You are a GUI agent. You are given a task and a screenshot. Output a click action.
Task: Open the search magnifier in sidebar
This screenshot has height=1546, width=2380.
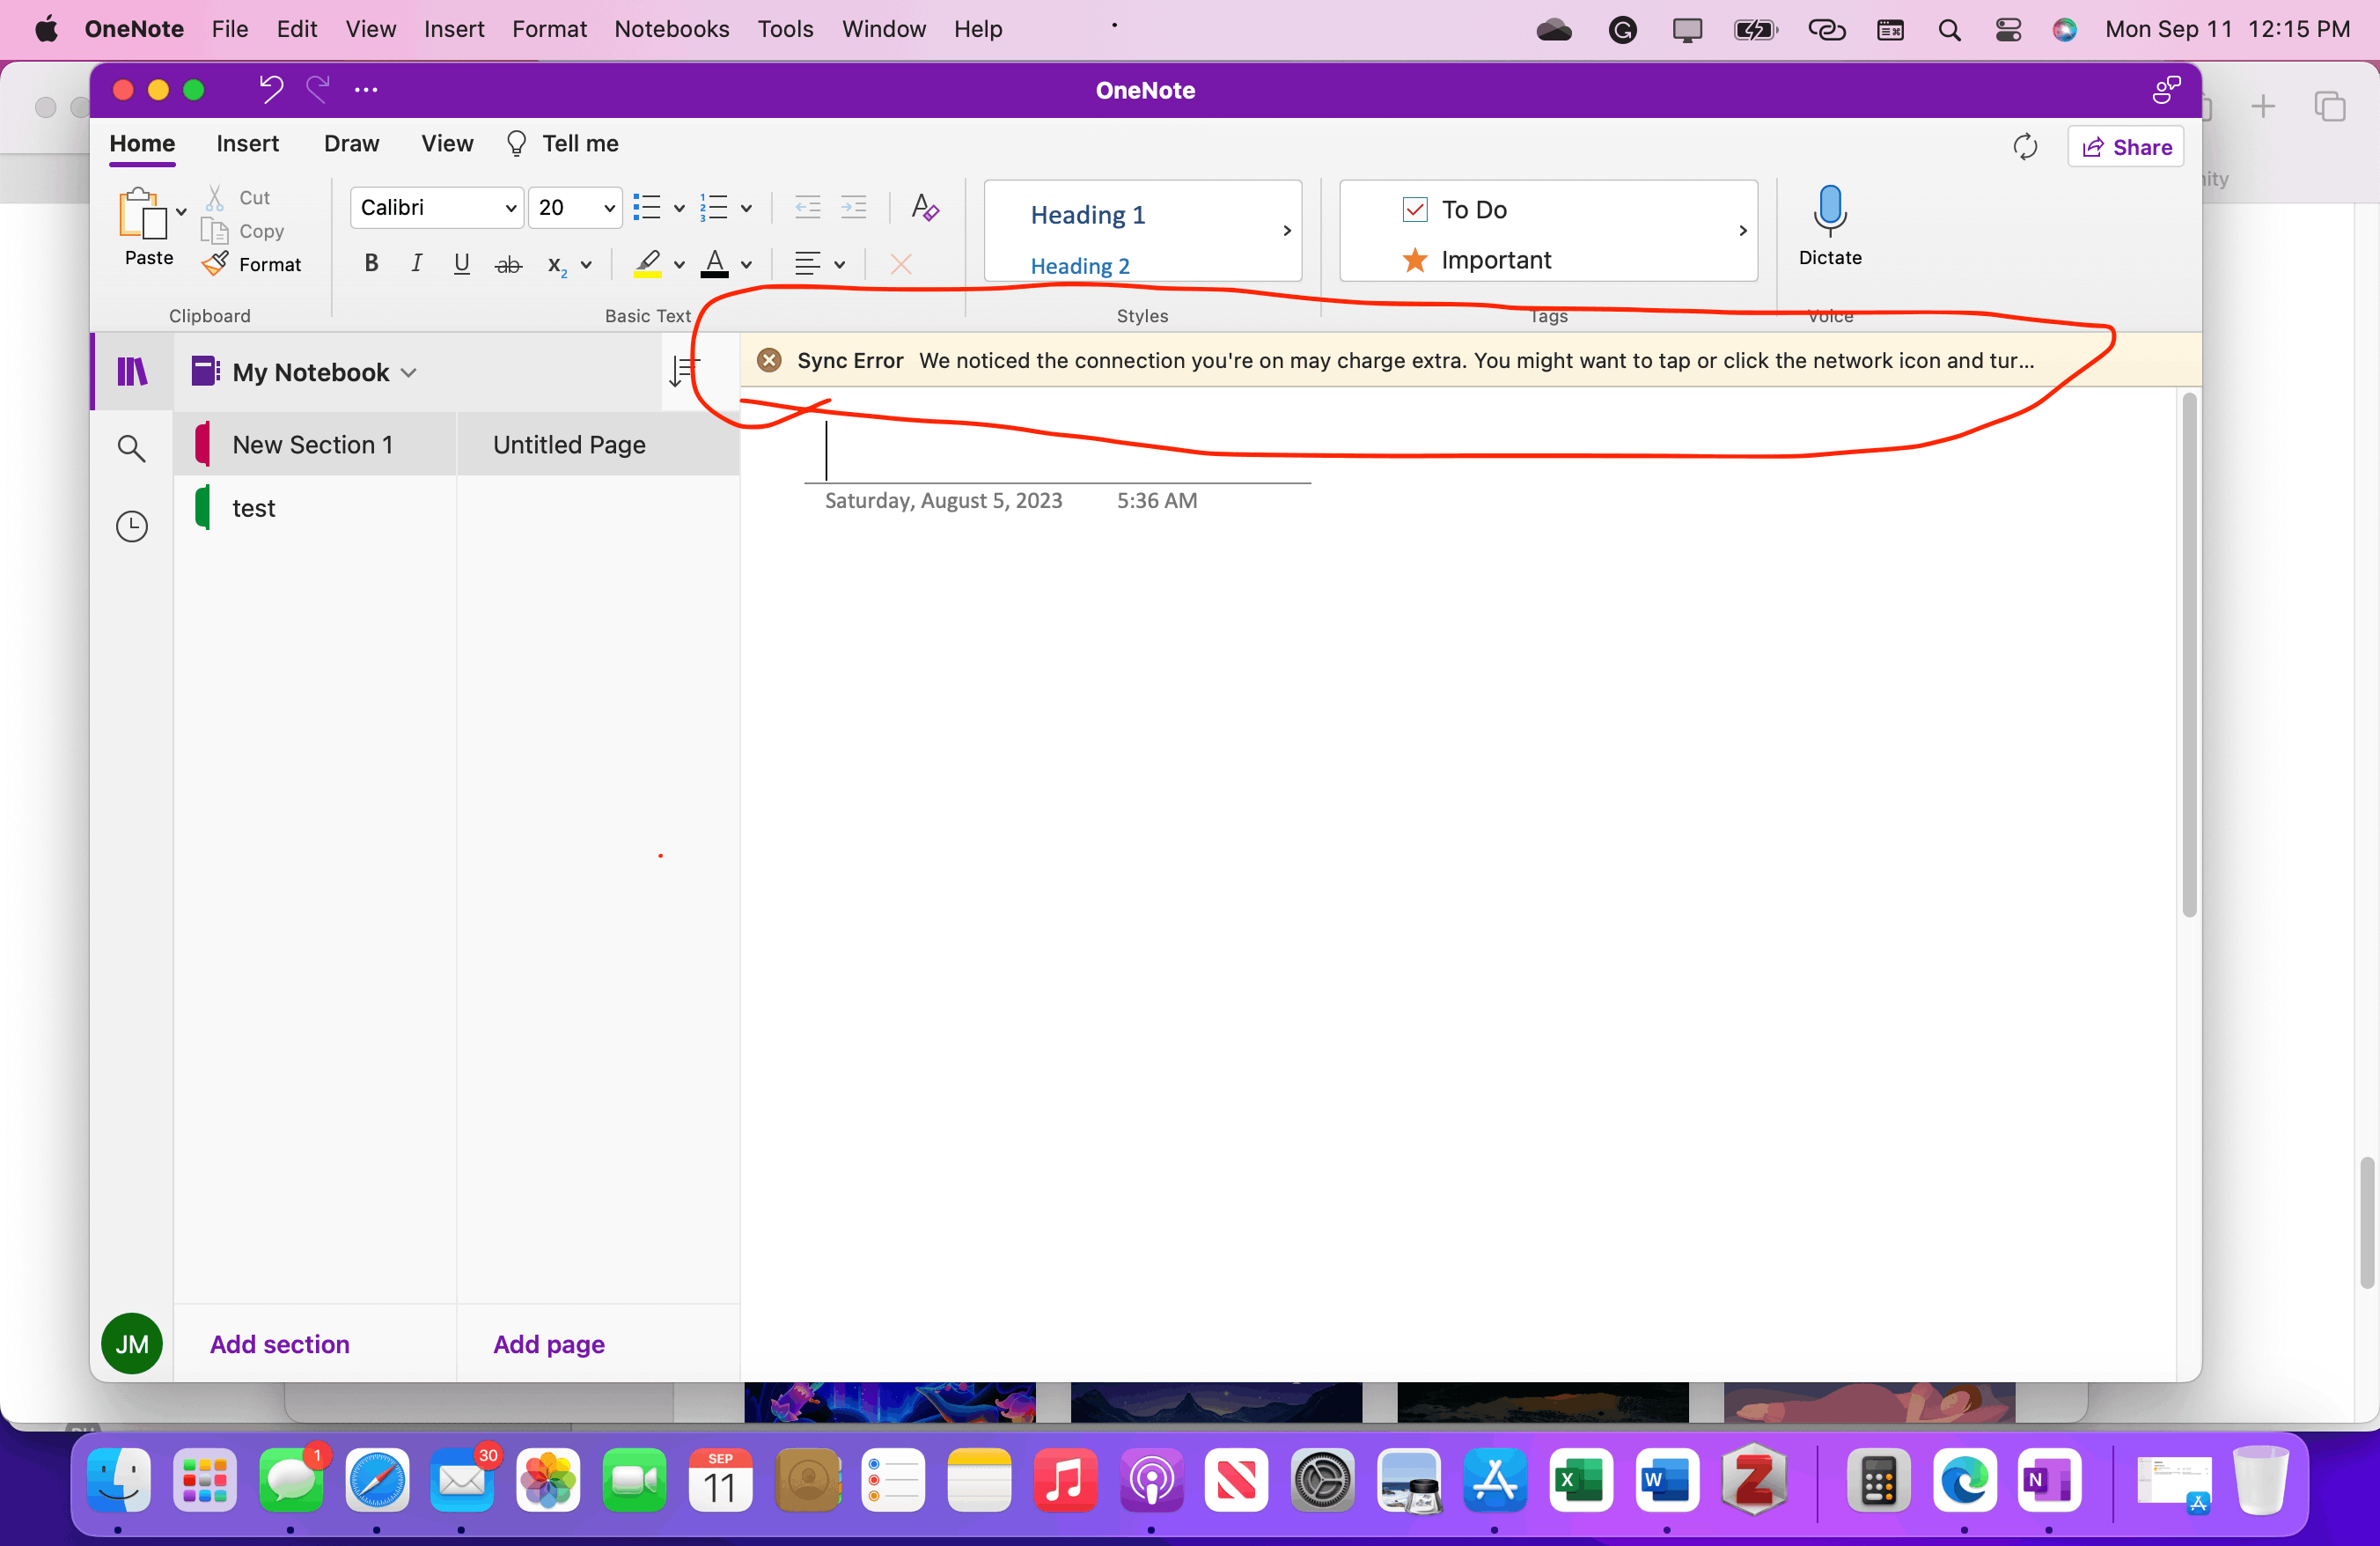131,448
